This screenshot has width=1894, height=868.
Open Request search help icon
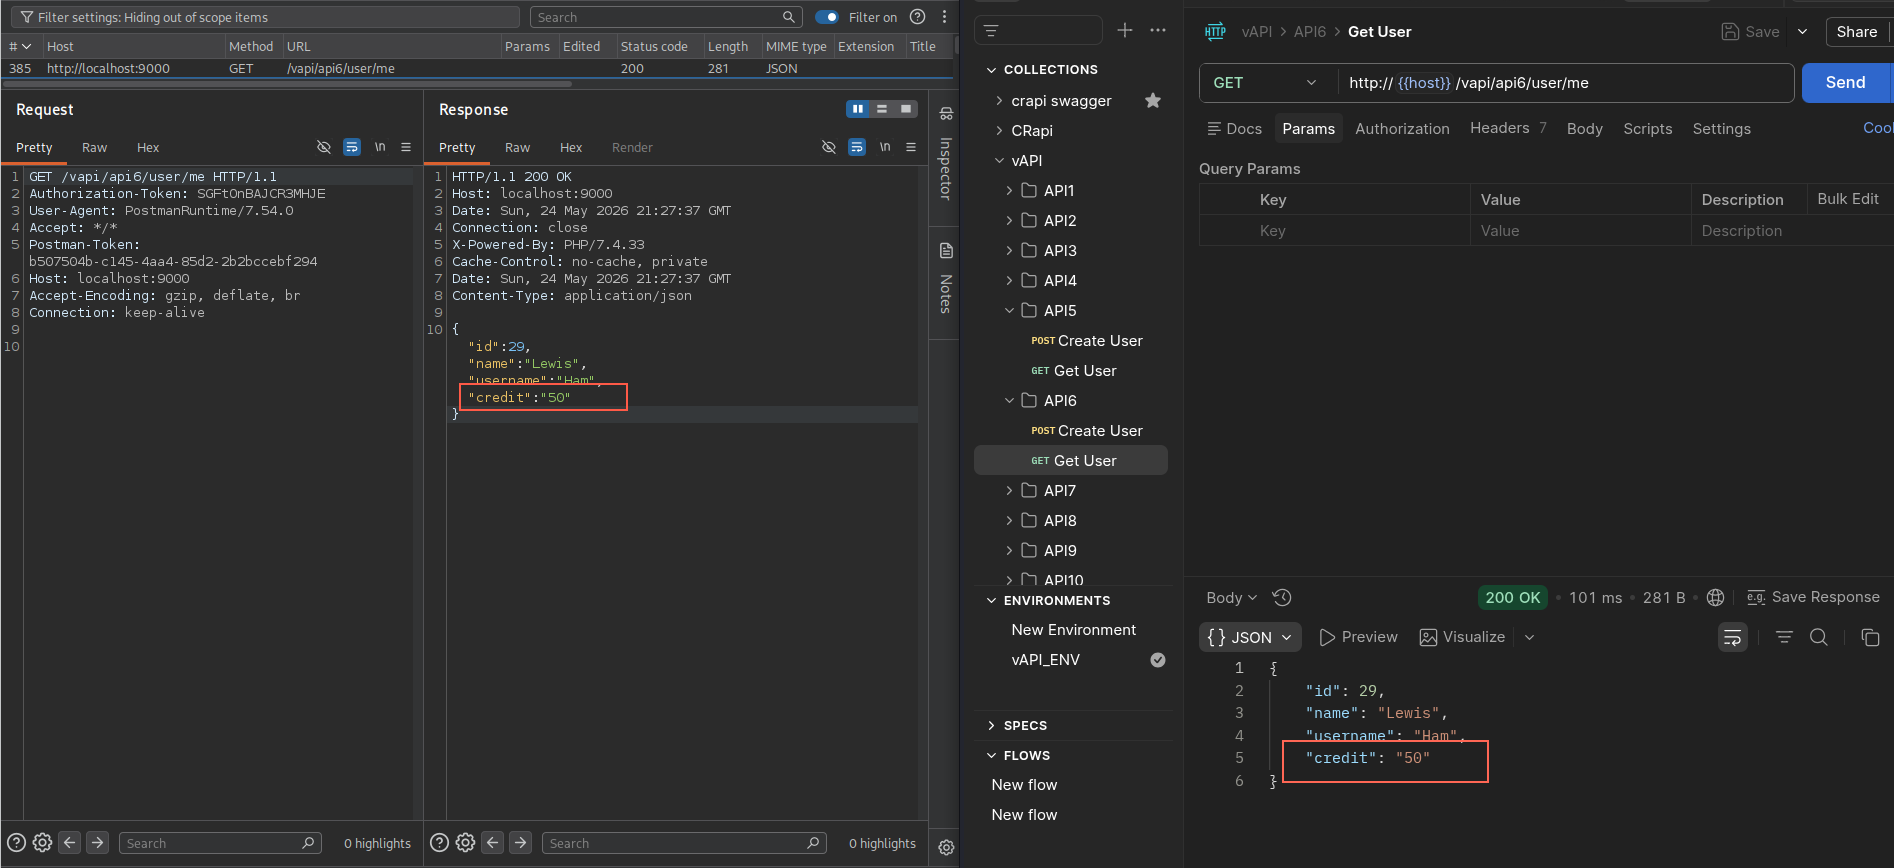[x=16, y=843]
